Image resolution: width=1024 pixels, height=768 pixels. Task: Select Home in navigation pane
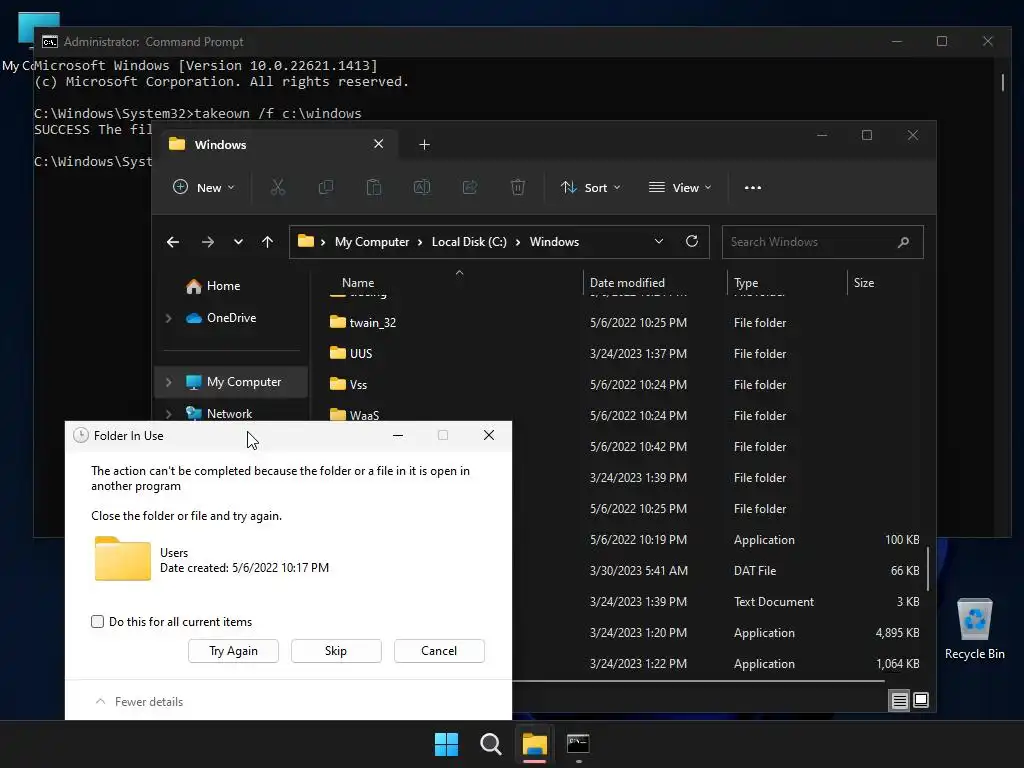pyautogui.click(x=223, y=286)
